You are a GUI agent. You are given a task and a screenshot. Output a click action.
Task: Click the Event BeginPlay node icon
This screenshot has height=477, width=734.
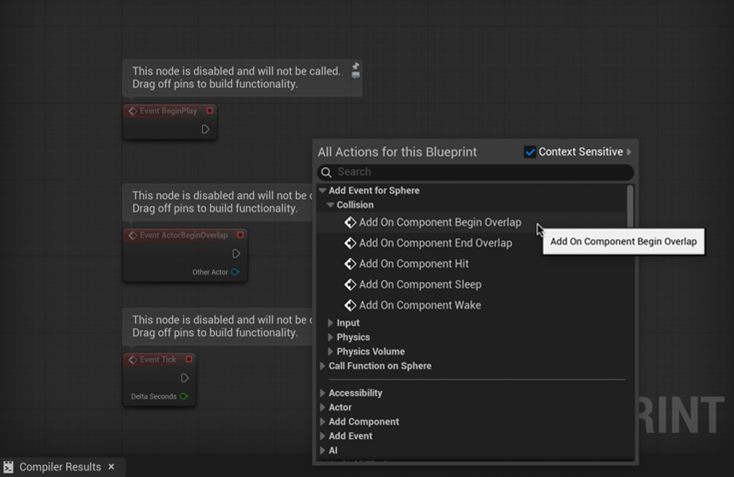pyautogui.click(x=132, y=111)
